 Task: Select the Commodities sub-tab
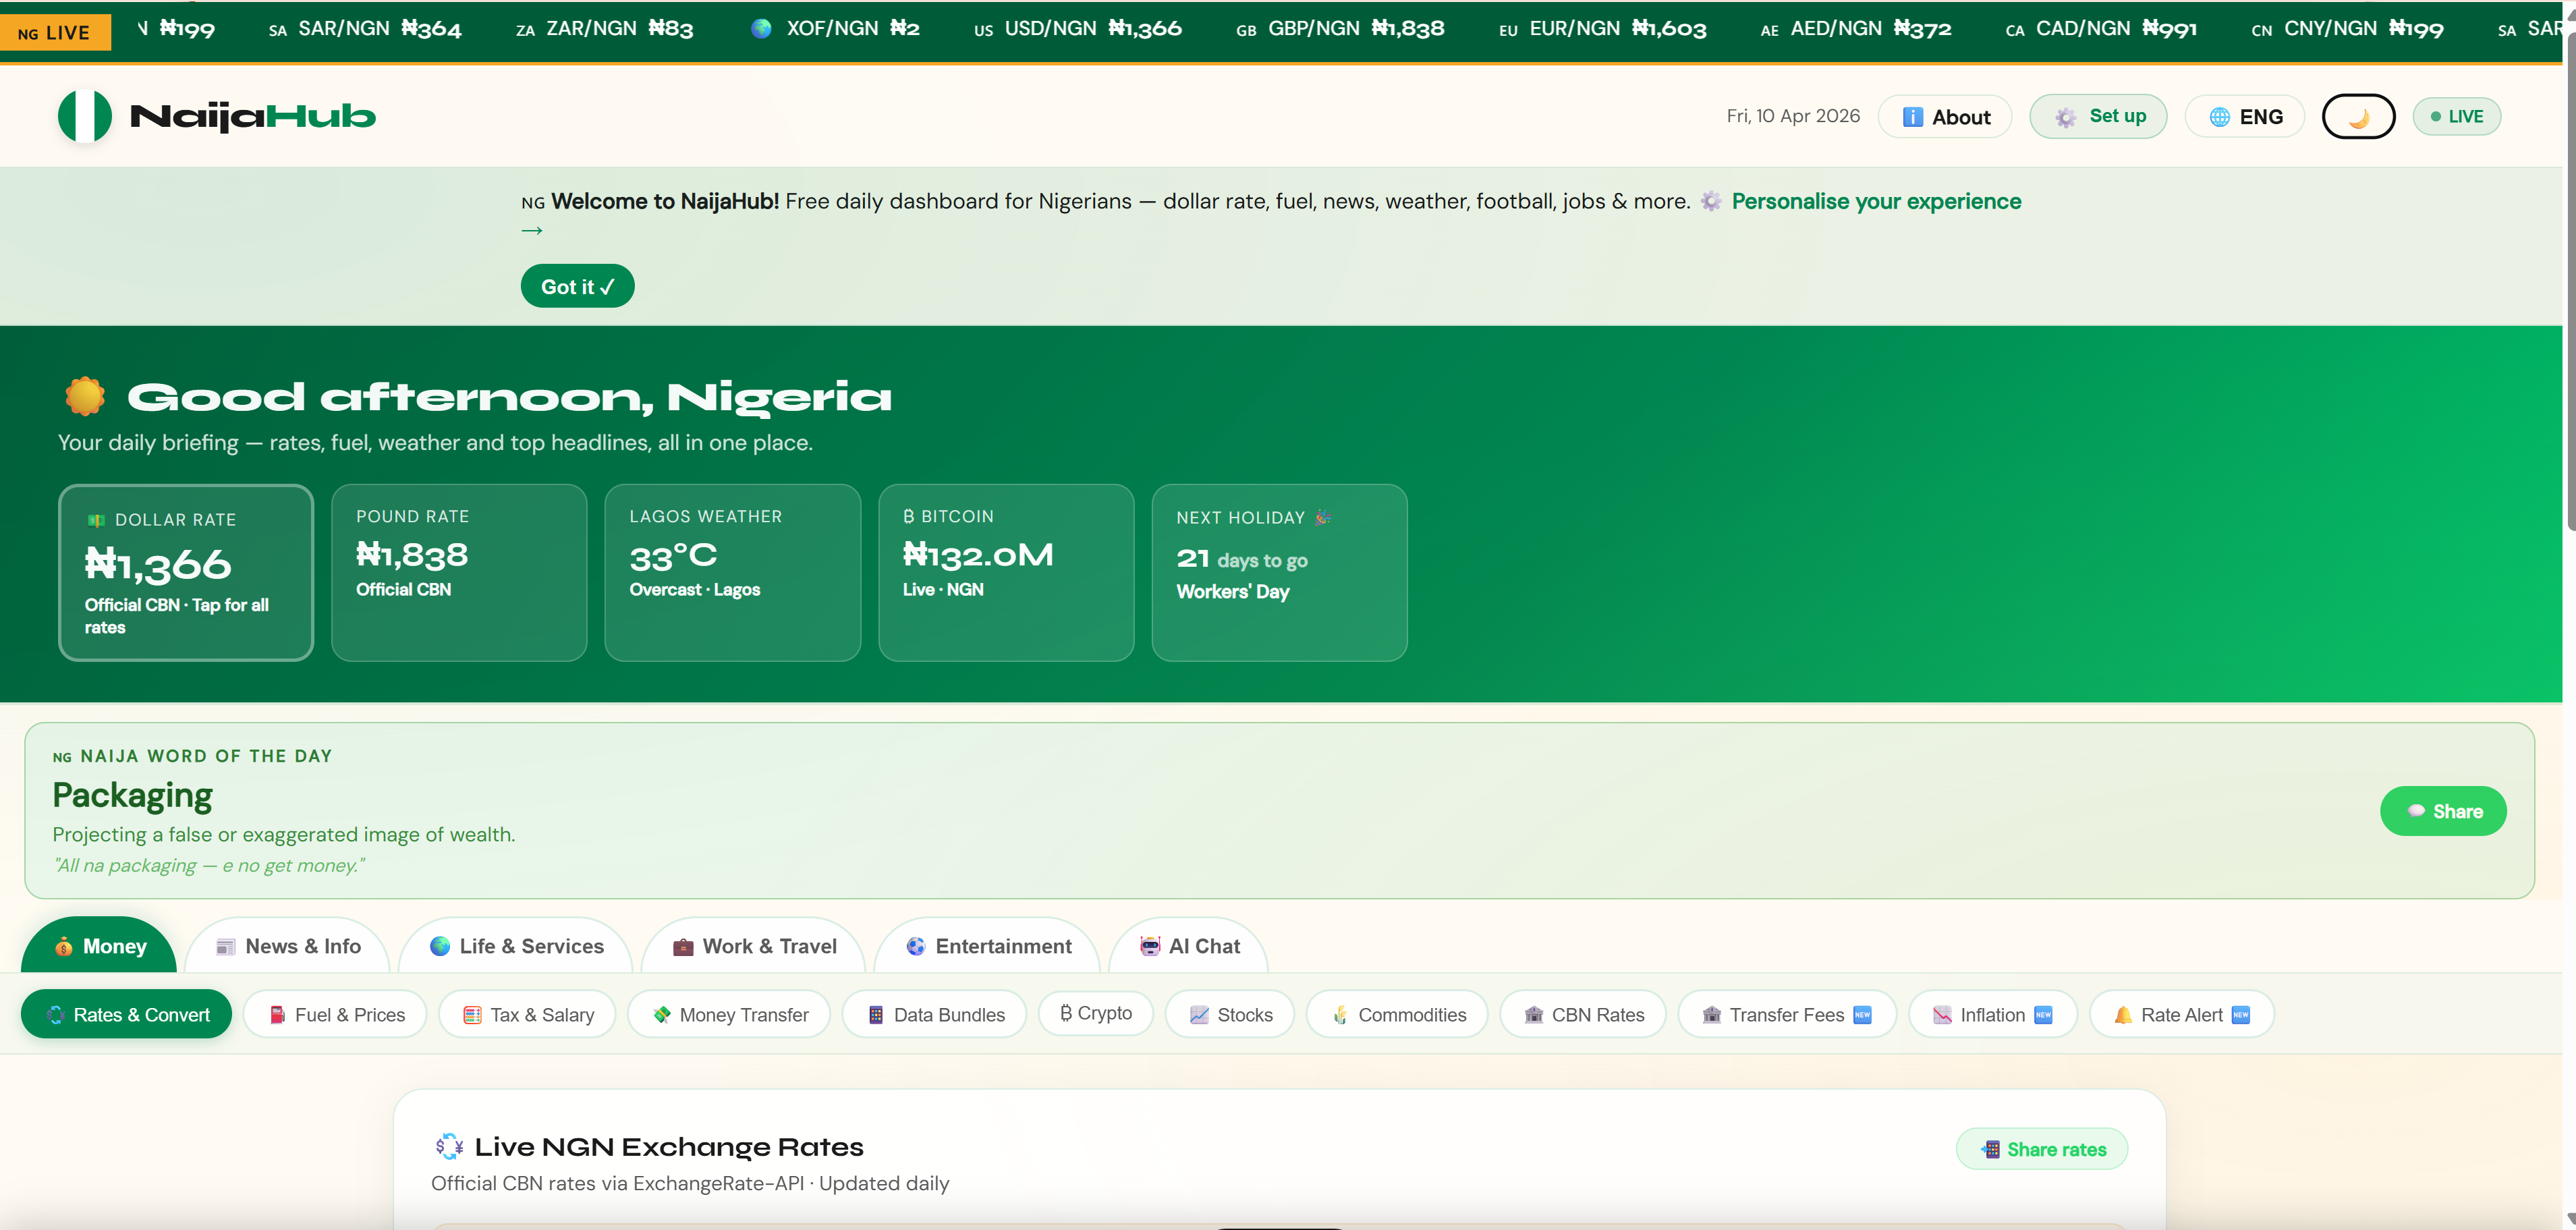[1397, 1015]
